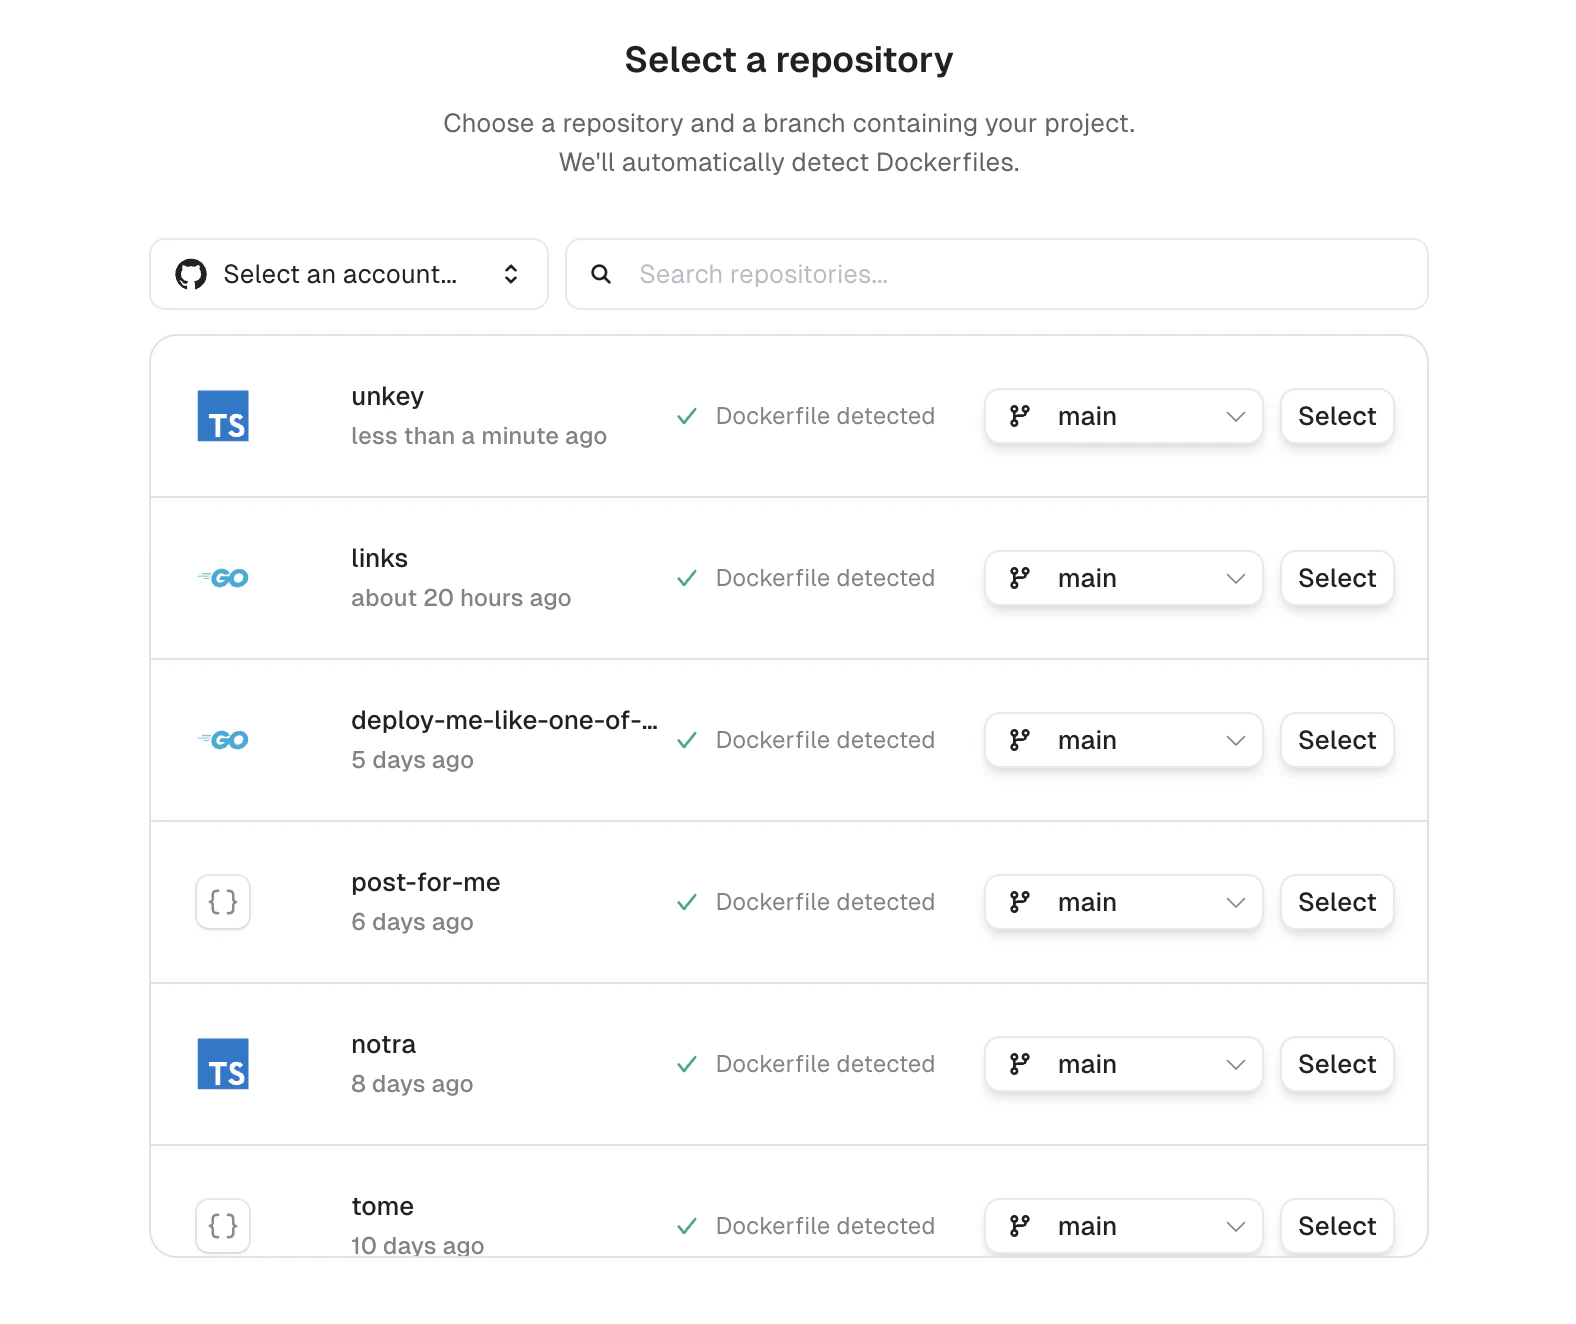
Task: Click 'Dockerfile detected' text in unkey row
Action: 826,416
